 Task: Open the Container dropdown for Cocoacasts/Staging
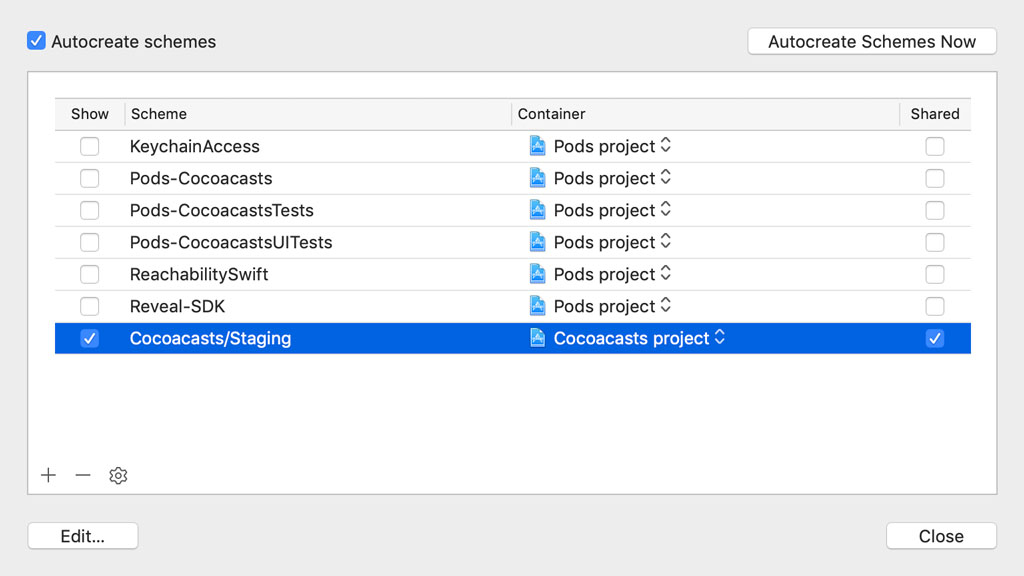click(x=718, y=338)
